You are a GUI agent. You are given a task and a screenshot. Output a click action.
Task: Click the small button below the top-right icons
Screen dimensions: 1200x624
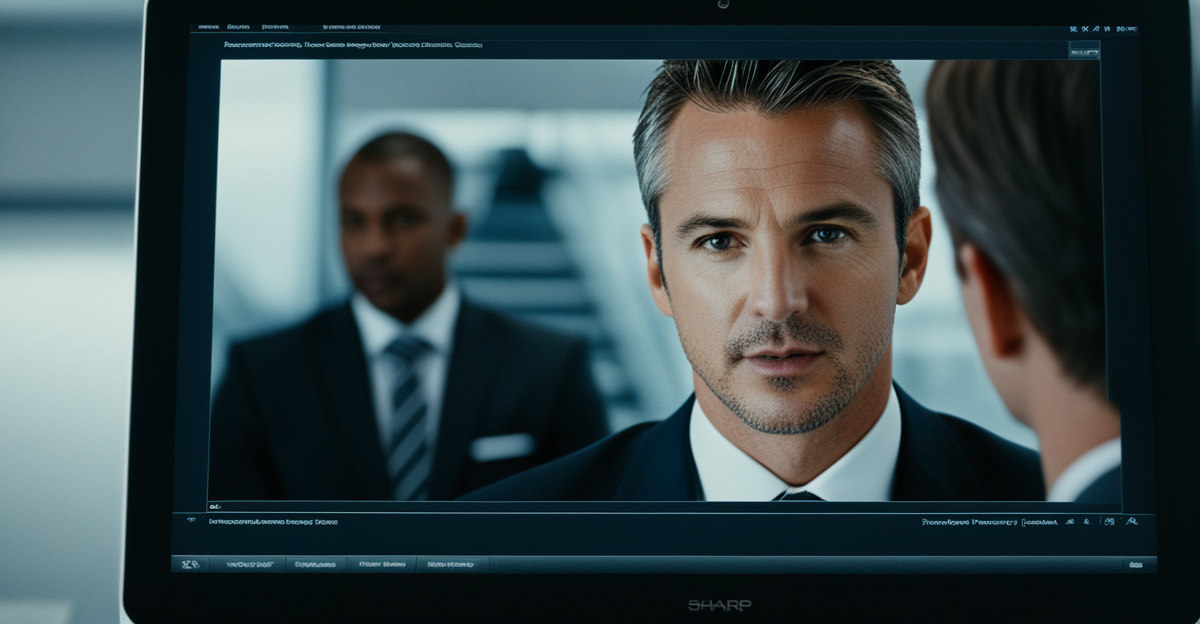pos(1083,50)
